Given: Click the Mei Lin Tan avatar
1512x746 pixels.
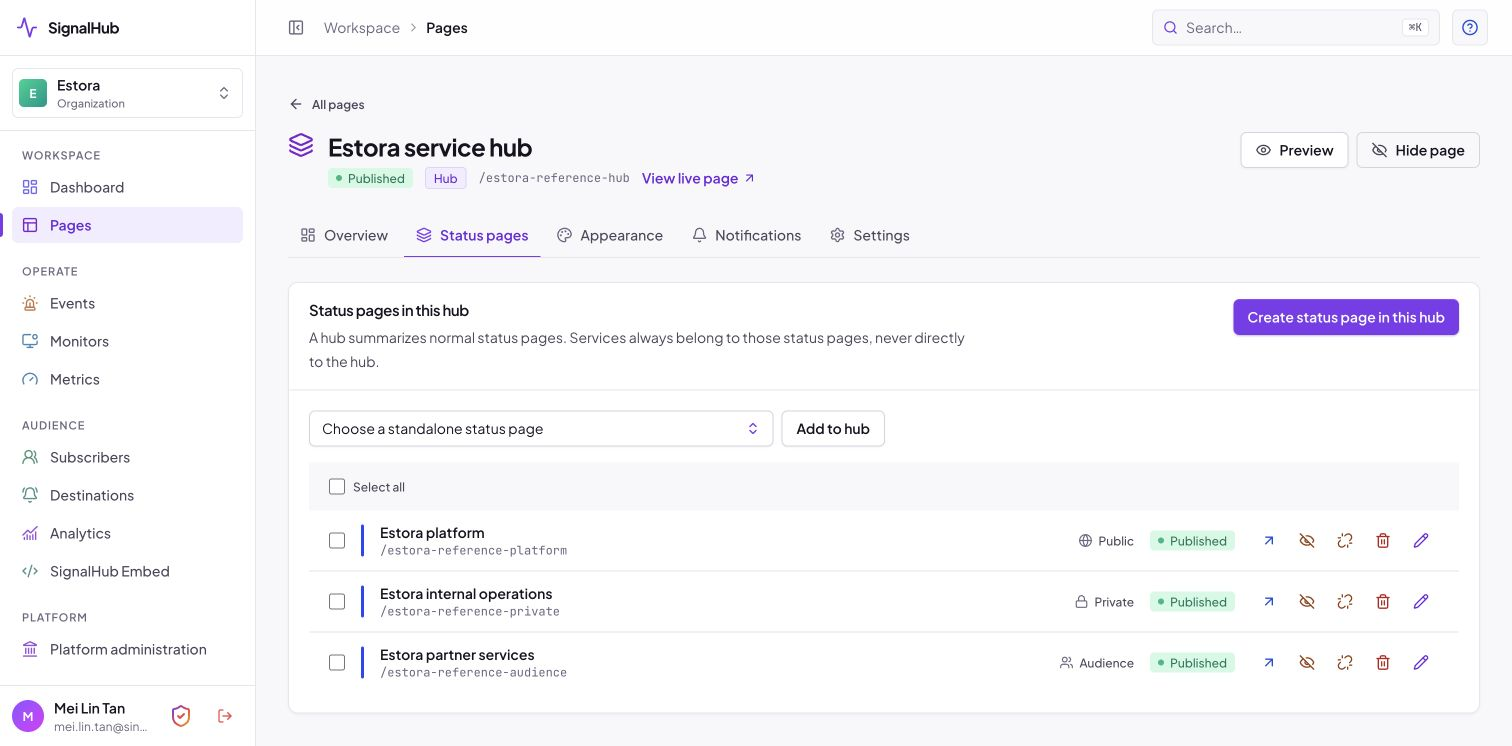Looking at the screenshot, I should point(28,716).
